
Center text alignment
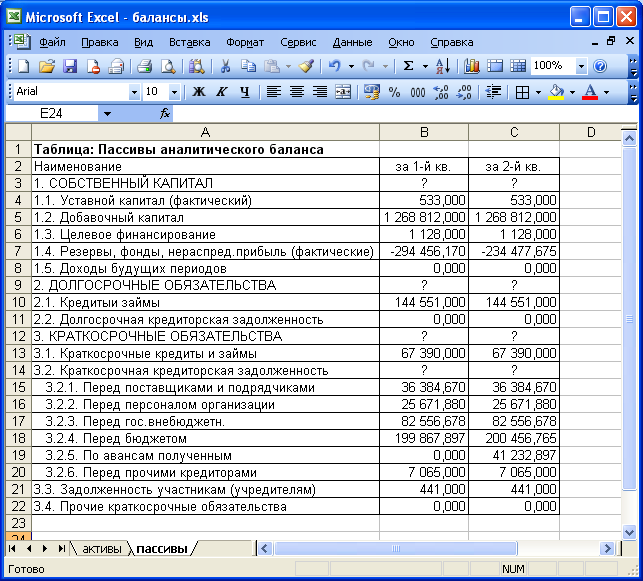tap(297, 92)
